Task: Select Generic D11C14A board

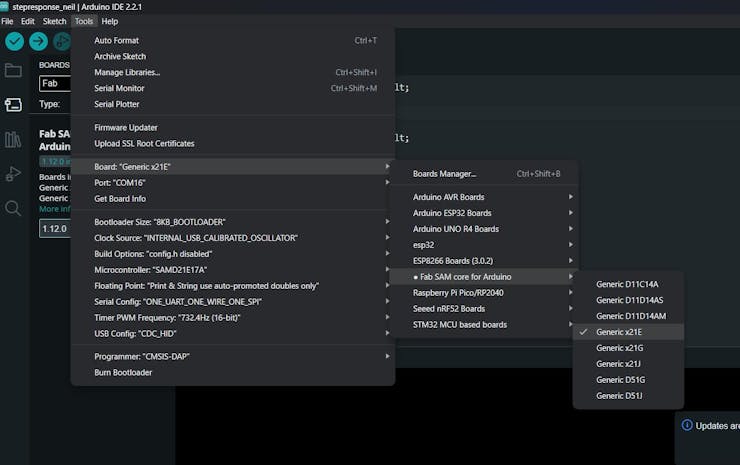Action: [x=628, y=284]
